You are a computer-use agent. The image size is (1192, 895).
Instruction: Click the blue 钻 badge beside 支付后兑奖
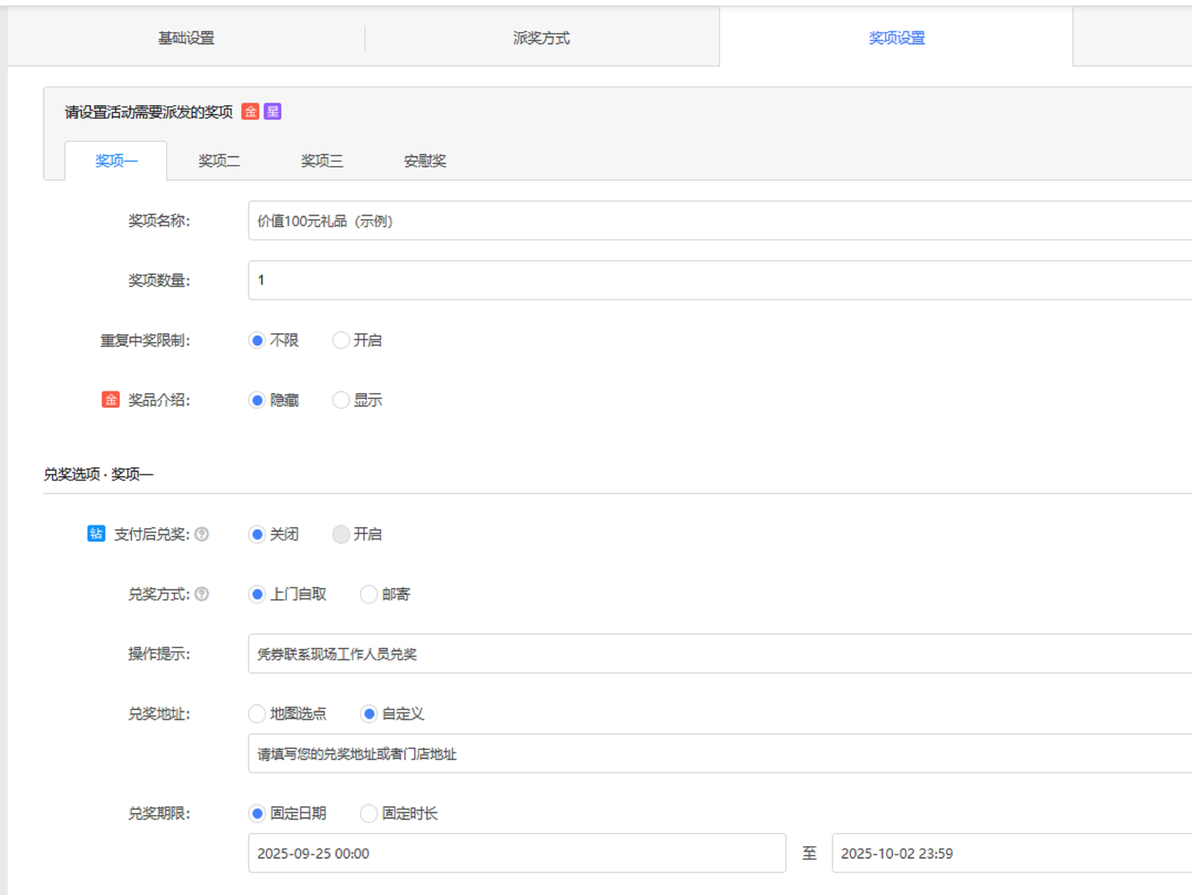[96, 534]
